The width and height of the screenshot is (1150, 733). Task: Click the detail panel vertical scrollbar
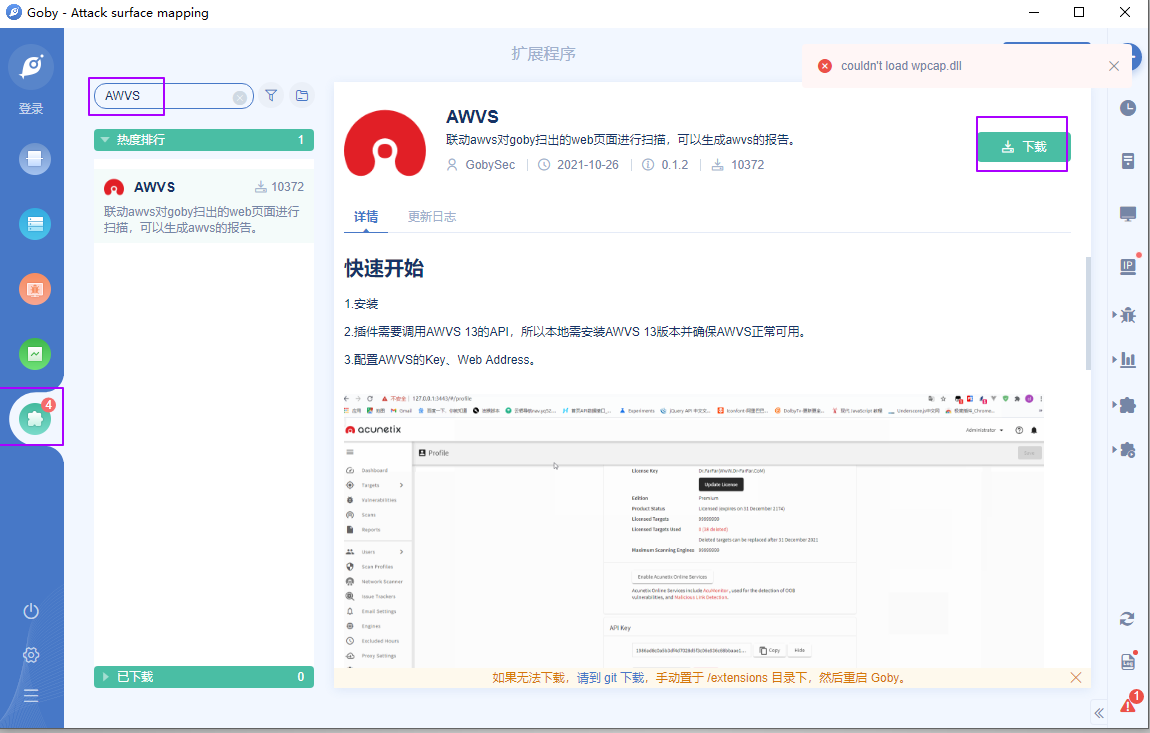[x=1088, y=313]
